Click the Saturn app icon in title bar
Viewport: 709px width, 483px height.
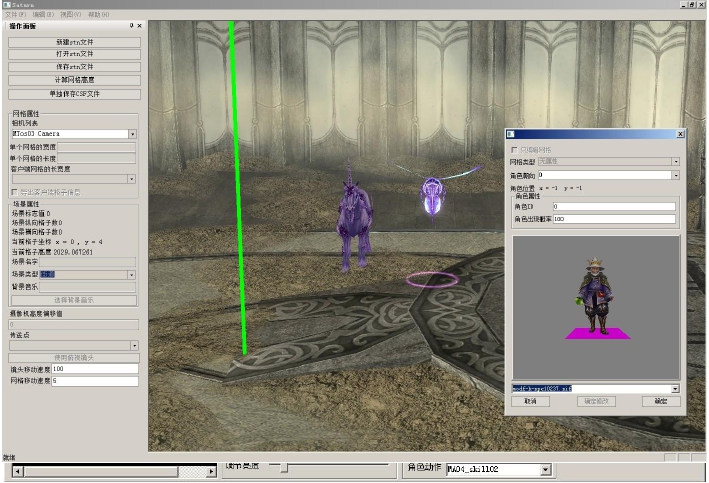[6, 5]
